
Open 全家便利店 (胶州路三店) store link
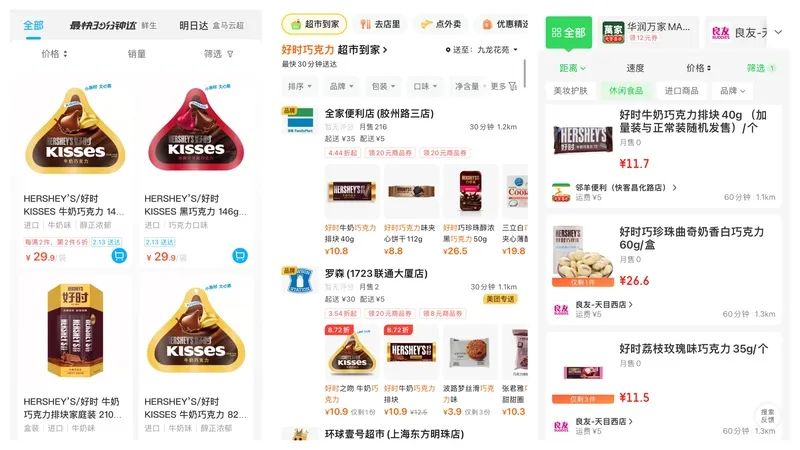pos(379,114)
